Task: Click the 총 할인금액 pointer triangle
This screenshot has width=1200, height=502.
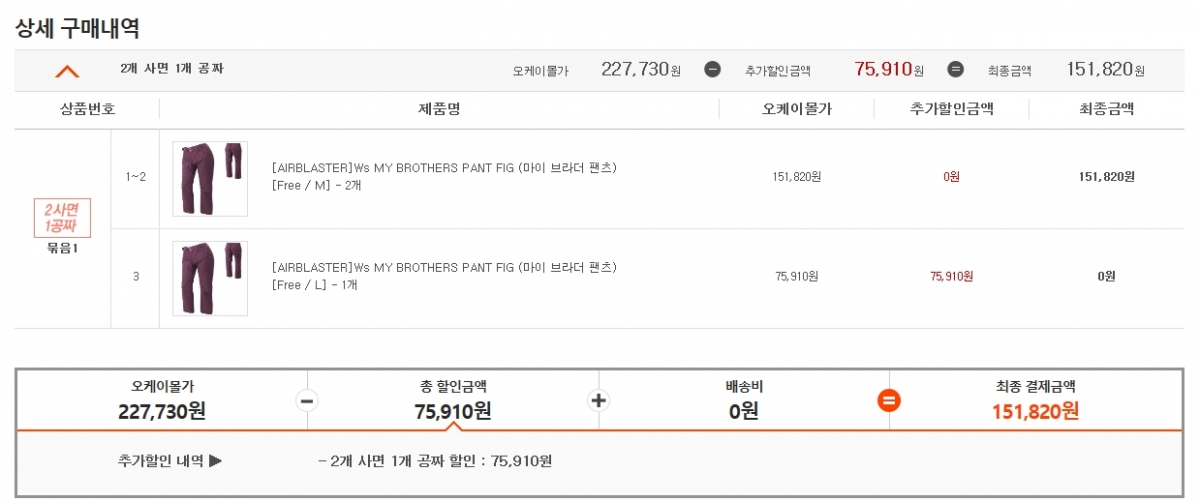Action: click(453, 426)
